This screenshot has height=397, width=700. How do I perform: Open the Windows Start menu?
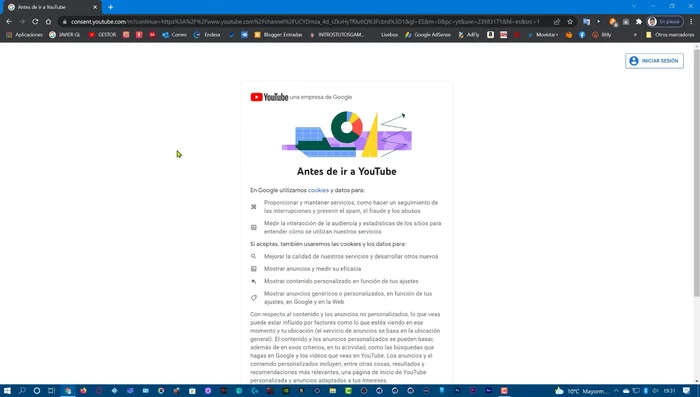click(x=7, y=391)
